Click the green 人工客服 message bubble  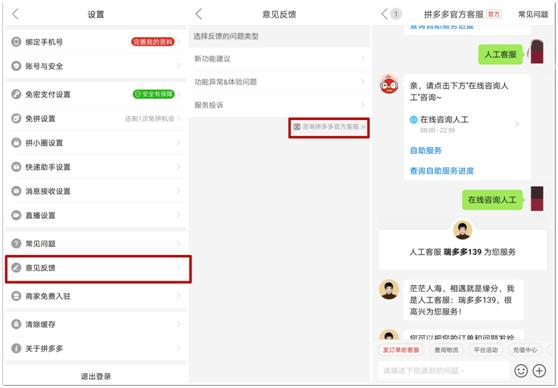tap(501, 54)
